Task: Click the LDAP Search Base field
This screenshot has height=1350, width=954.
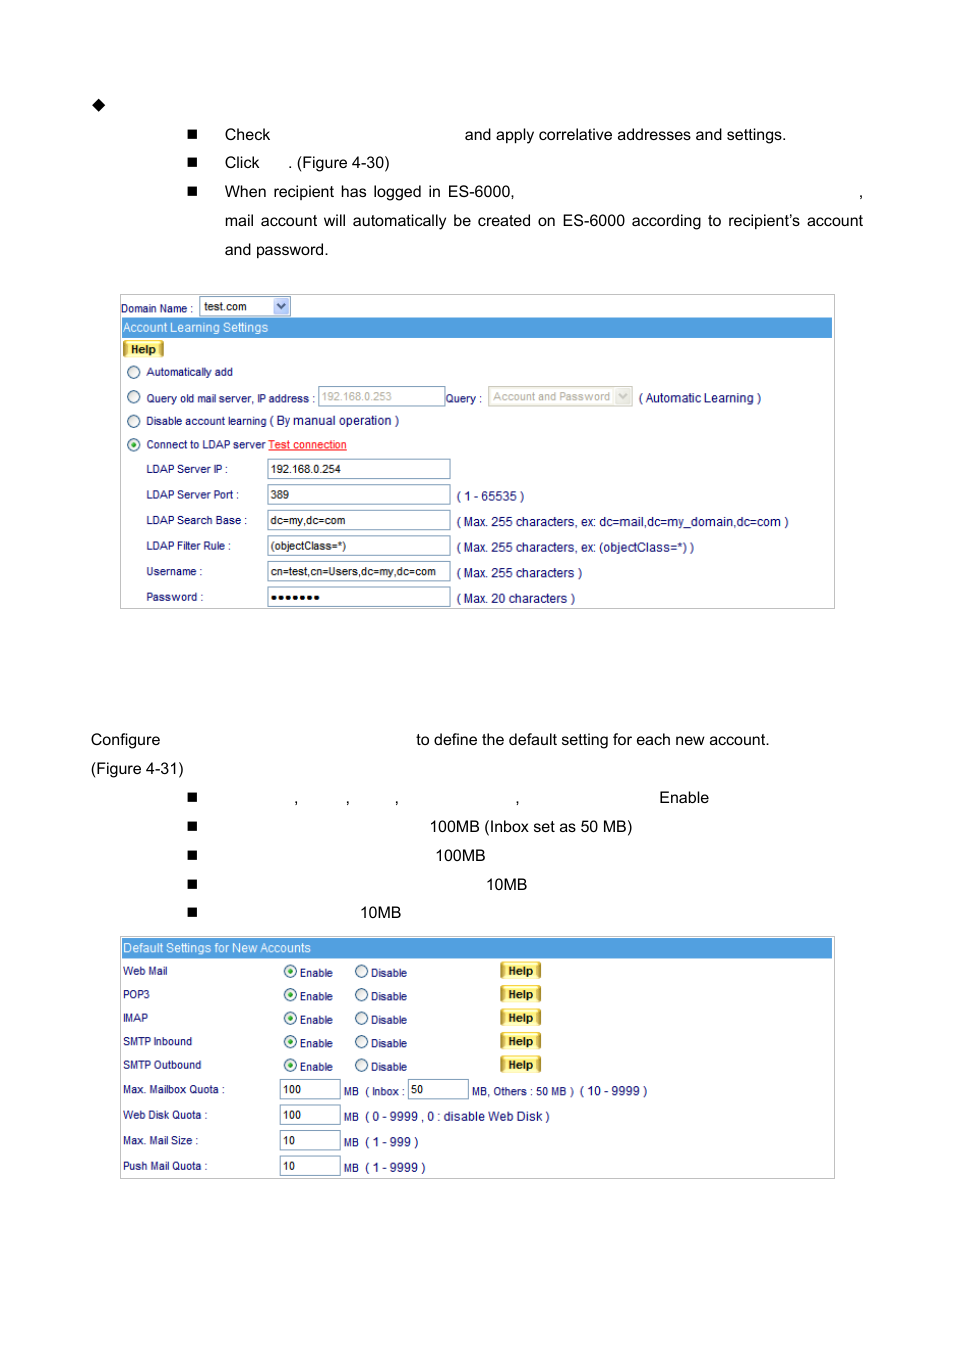Action: 359,520
